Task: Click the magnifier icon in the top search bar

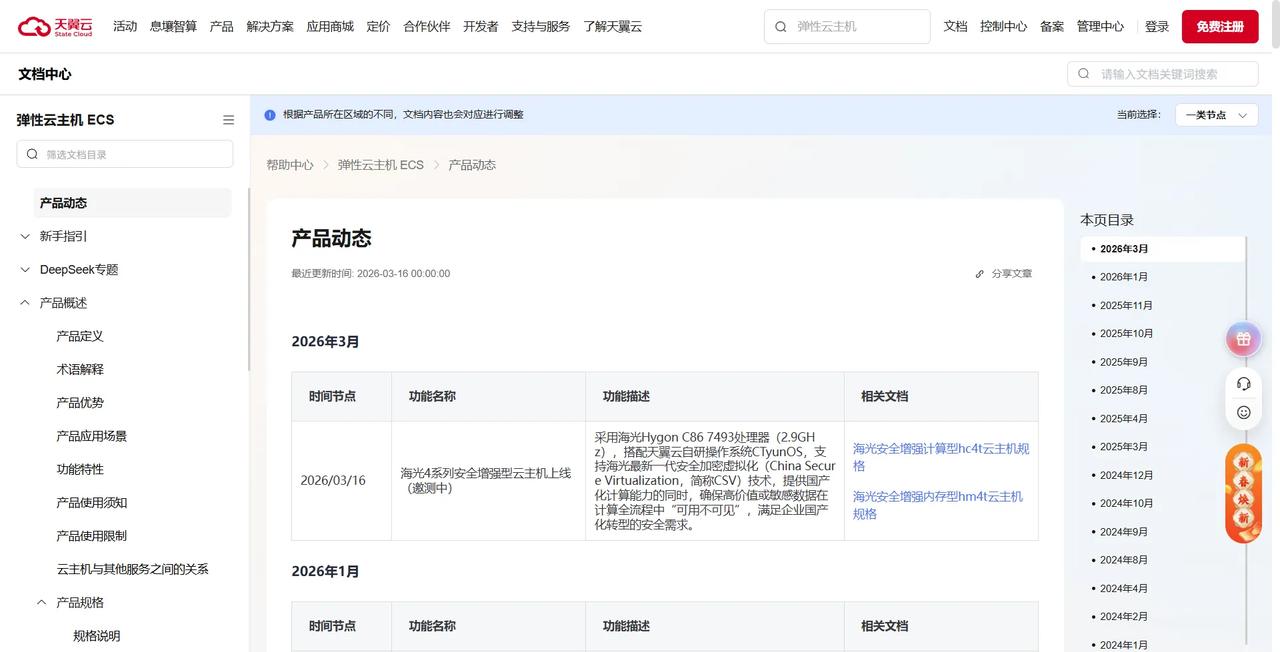Action: click(x=781, y=26)
